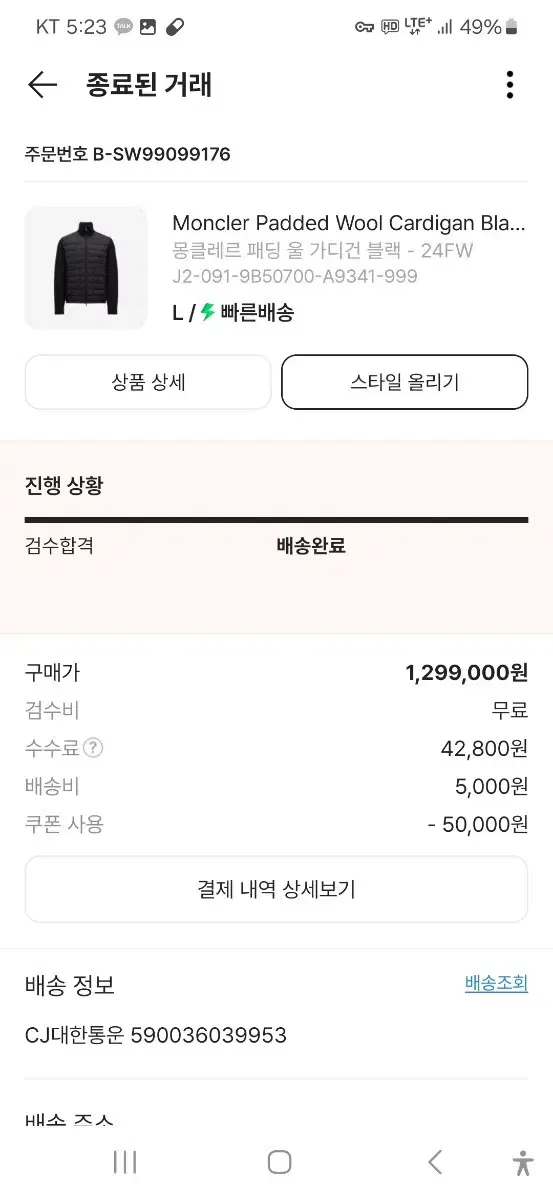Tap the fee help question-mark icon
Image resolution: width=553 pixels, height=1200 pixels.
click(x=93, y=748)
